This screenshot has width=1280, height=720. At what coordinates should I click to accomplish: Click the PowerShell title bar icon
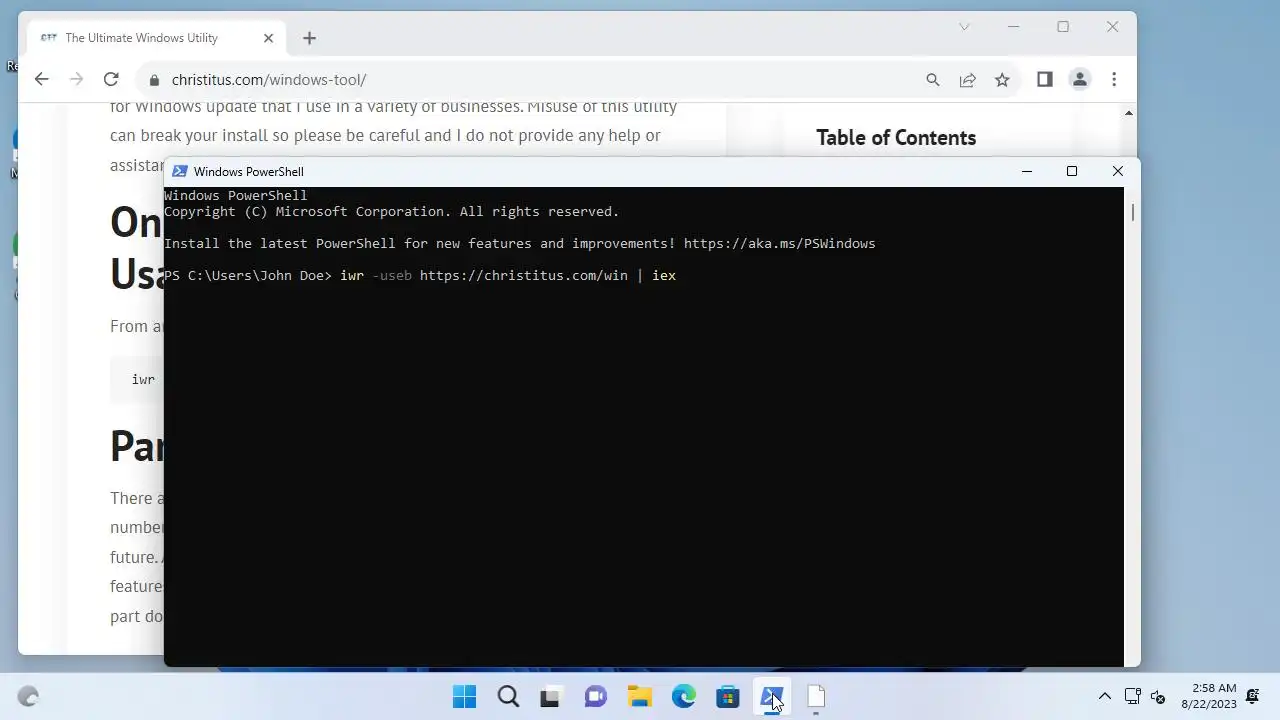[x=179, y=171]
